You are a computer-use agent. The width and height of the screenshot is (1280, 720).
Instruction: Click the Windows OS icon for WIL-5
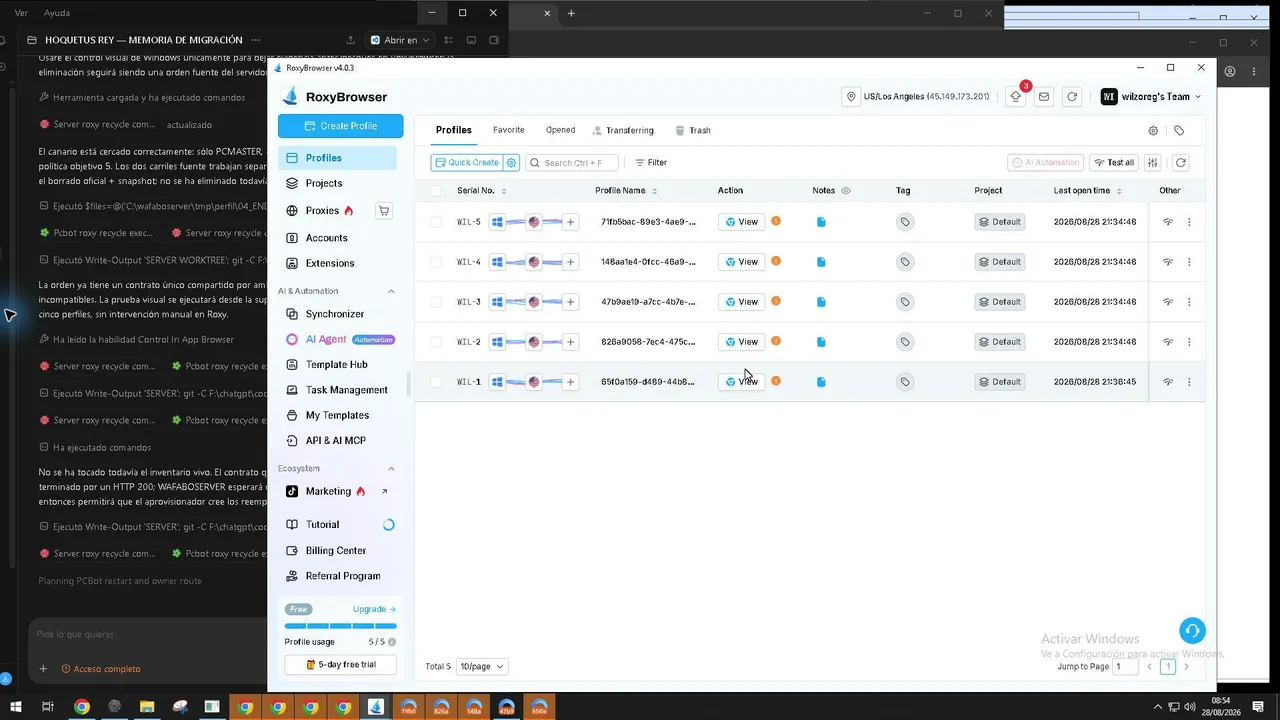[x=497, y=222]
